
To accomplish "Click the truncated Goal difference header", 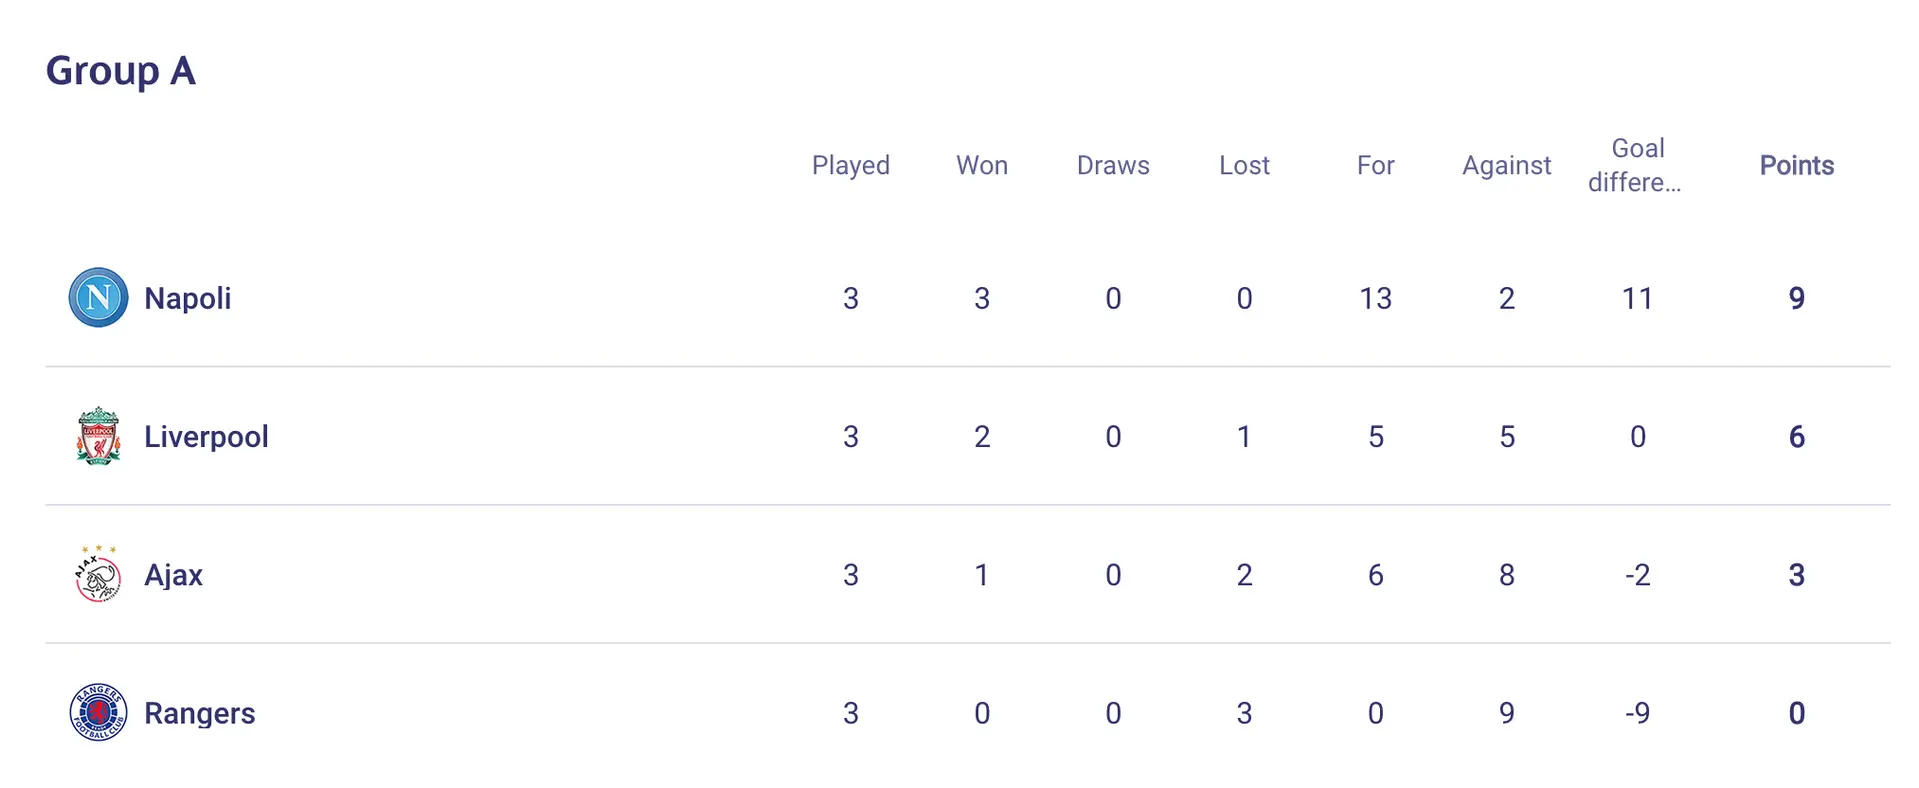I will click(1636, 165).
